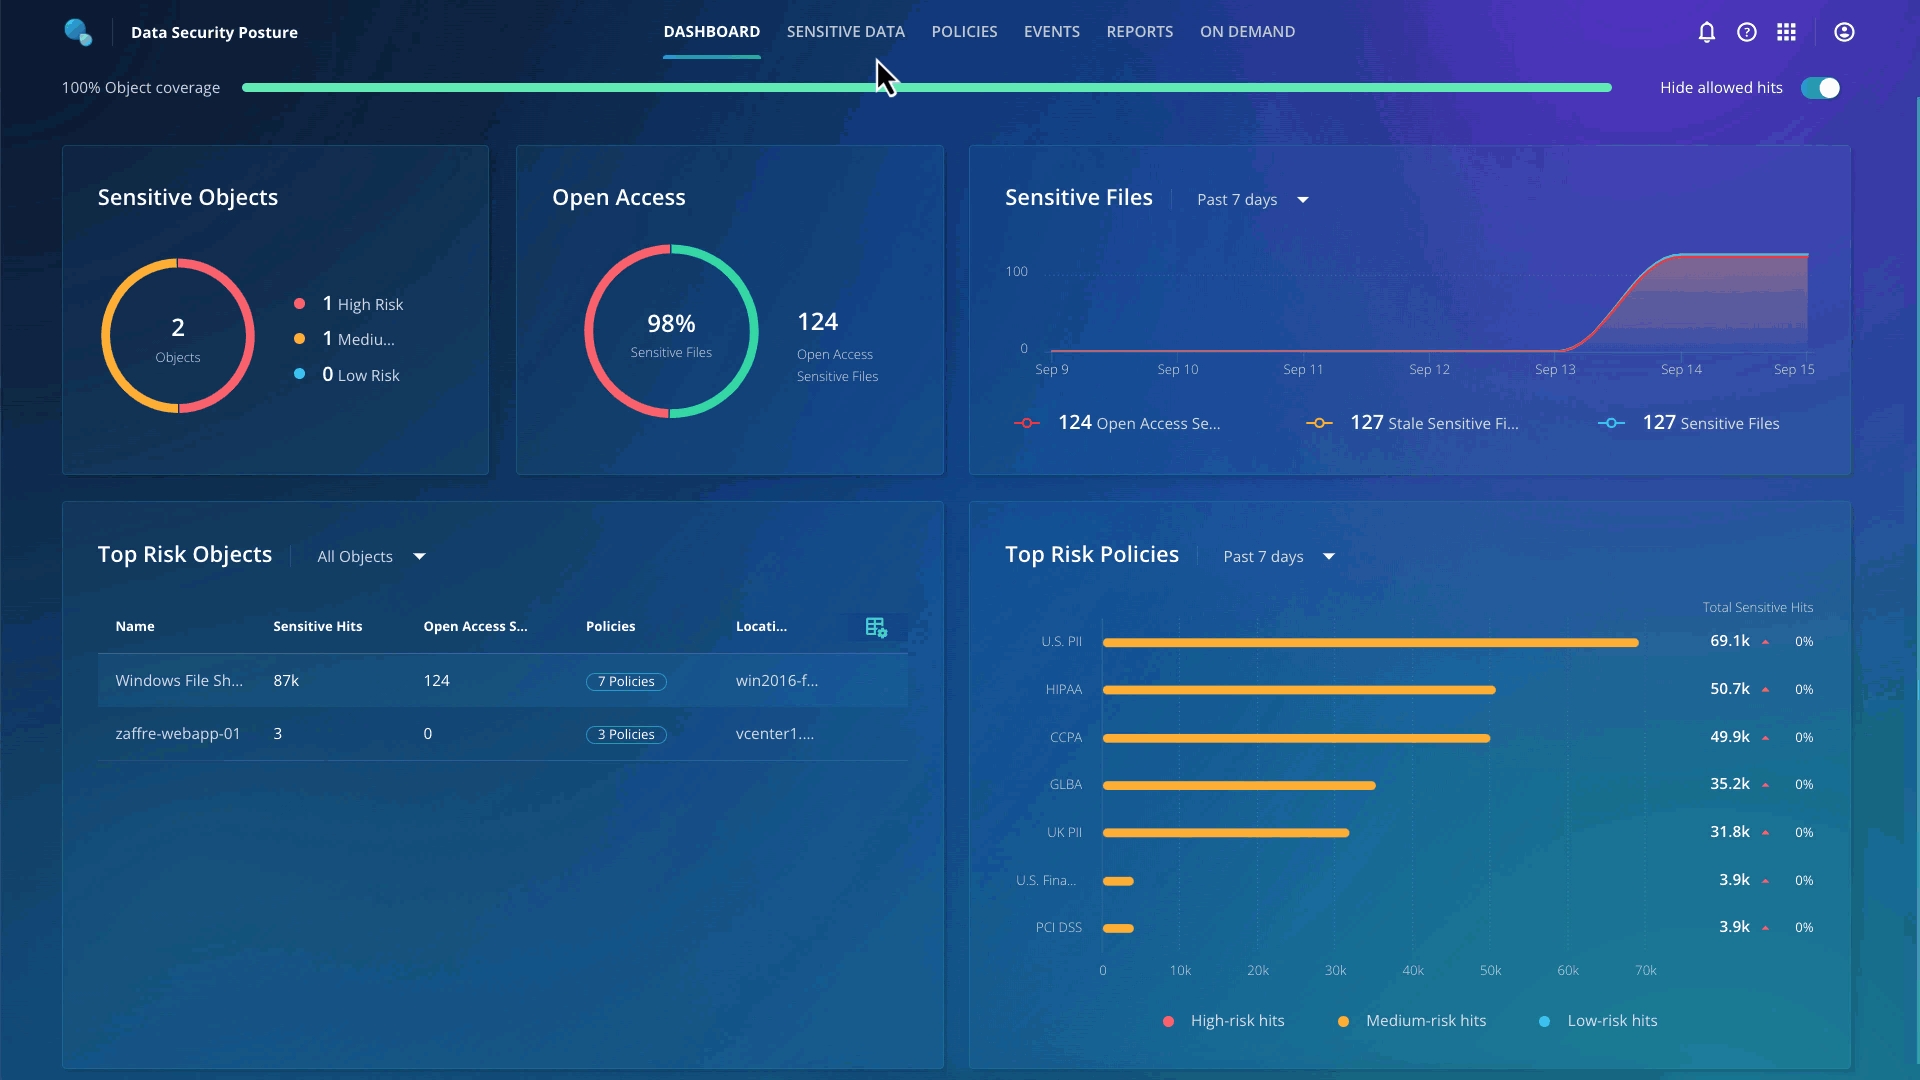Viewport: 1920px width, 1080px height.
Task: Click the help question mark icon
Action: pos(1746,32)
